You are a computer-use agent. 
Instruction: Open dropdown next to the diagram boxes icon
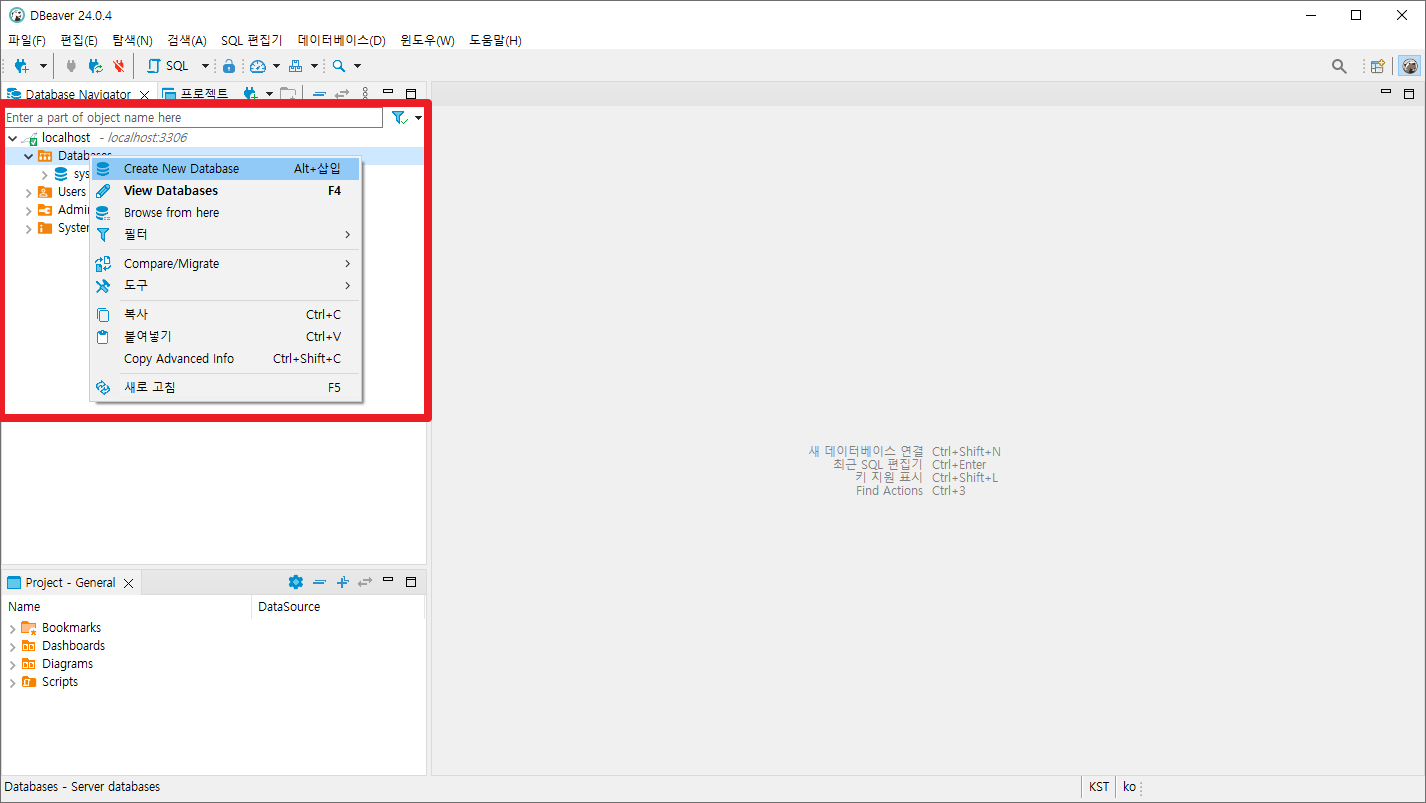[314, 66]
